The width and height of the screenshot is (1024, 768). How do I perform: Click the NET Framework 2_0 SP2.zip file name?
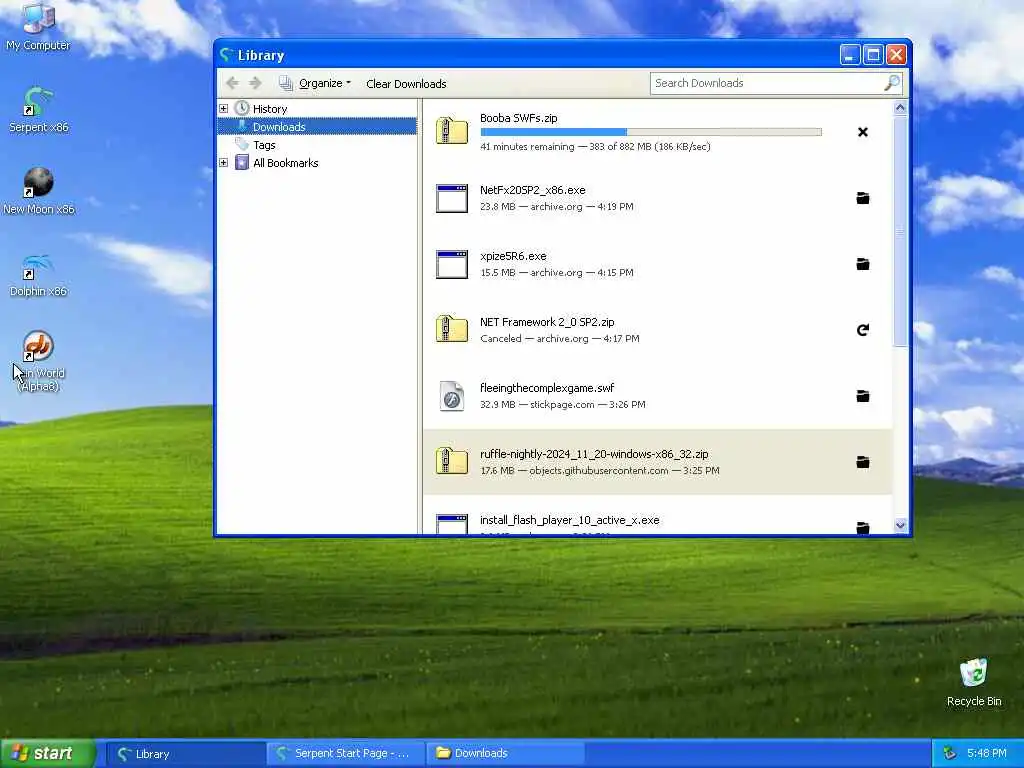pos(547,322)
